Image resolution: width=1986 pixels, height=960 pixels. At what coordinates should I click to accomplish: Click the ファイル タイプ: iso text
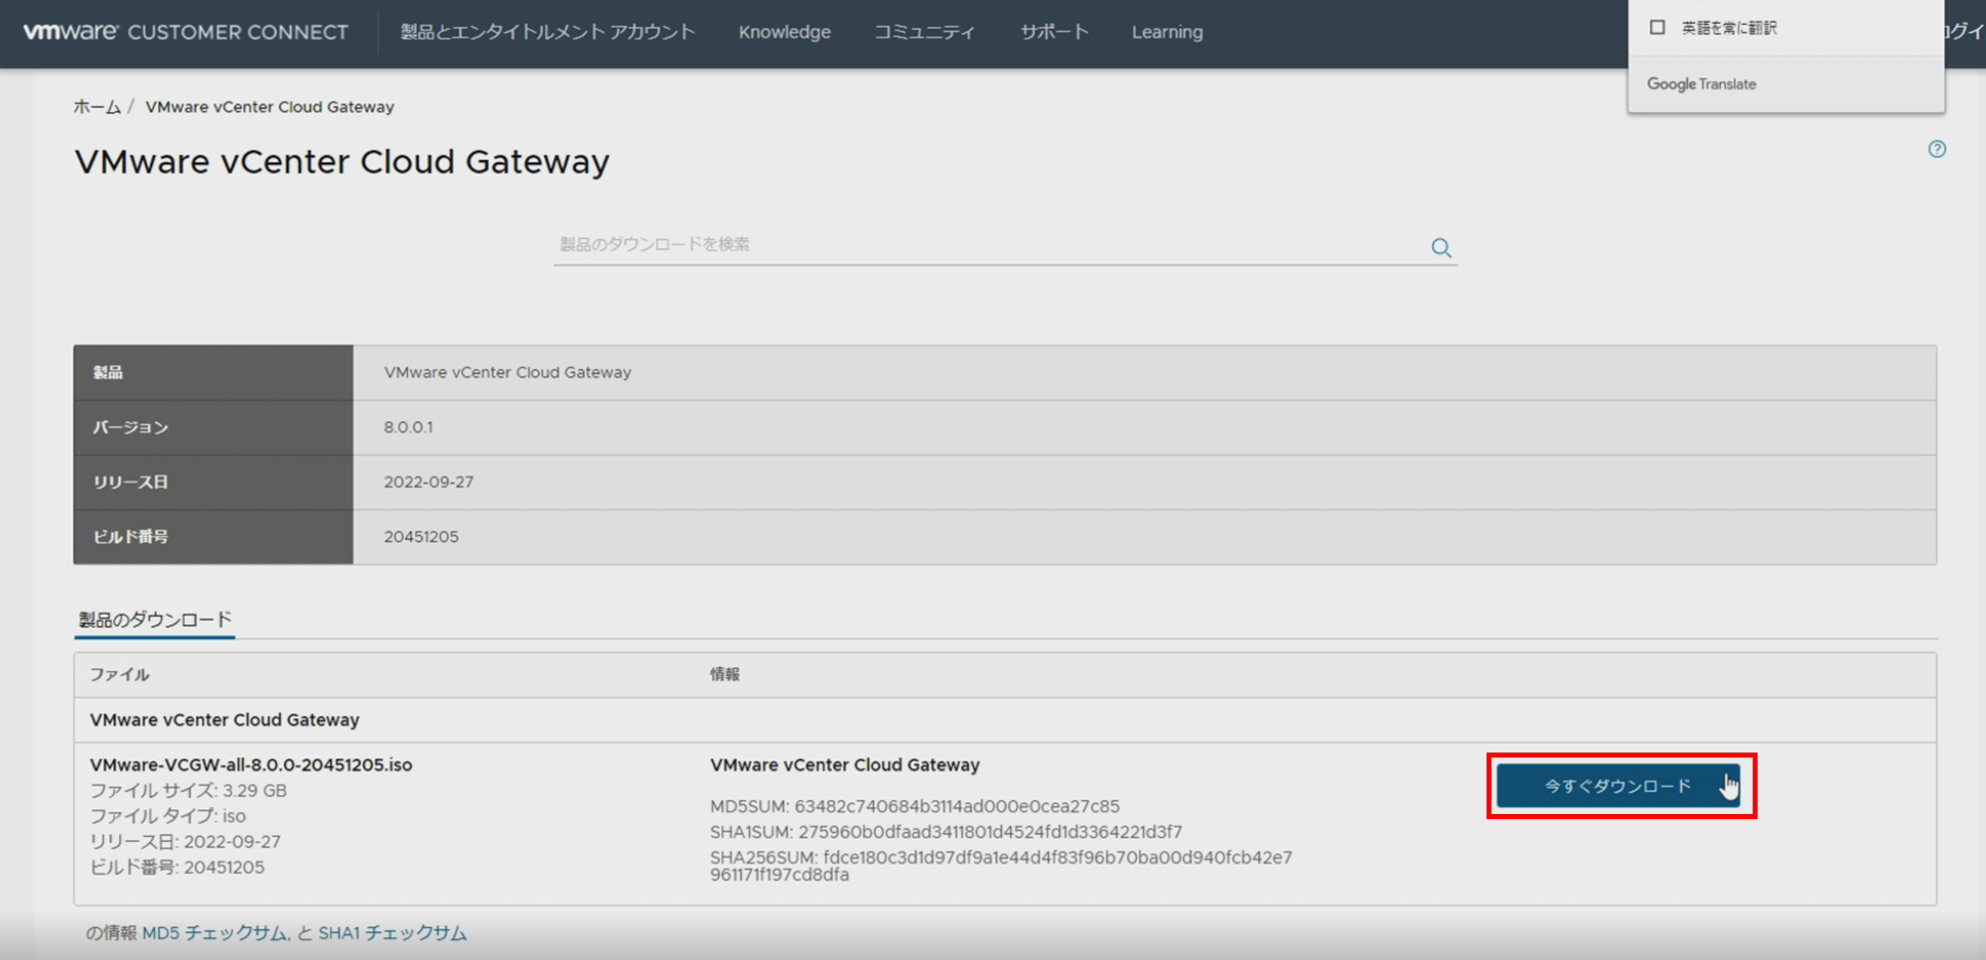pos(167,816)
